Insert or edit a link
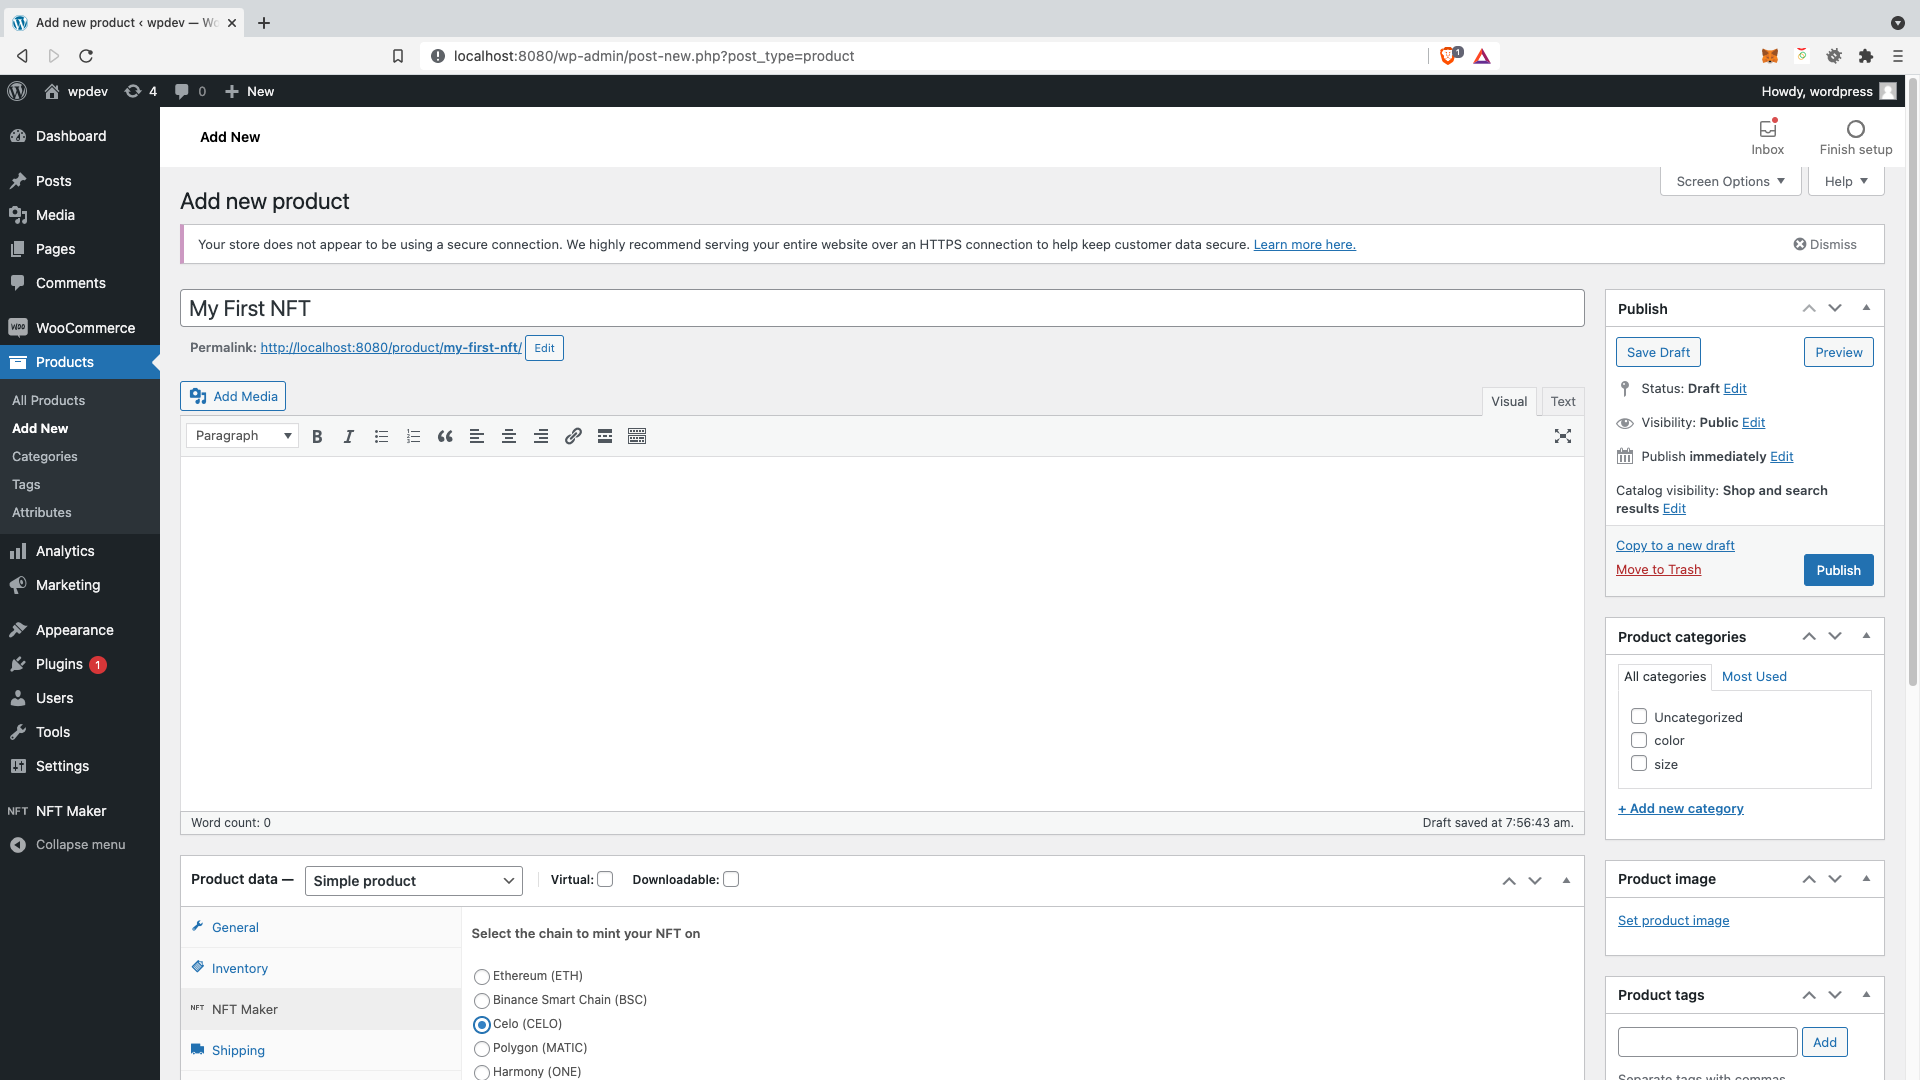Image resolution: width=1920 pixels, height=1080 pixels. (x=573, y=436)
